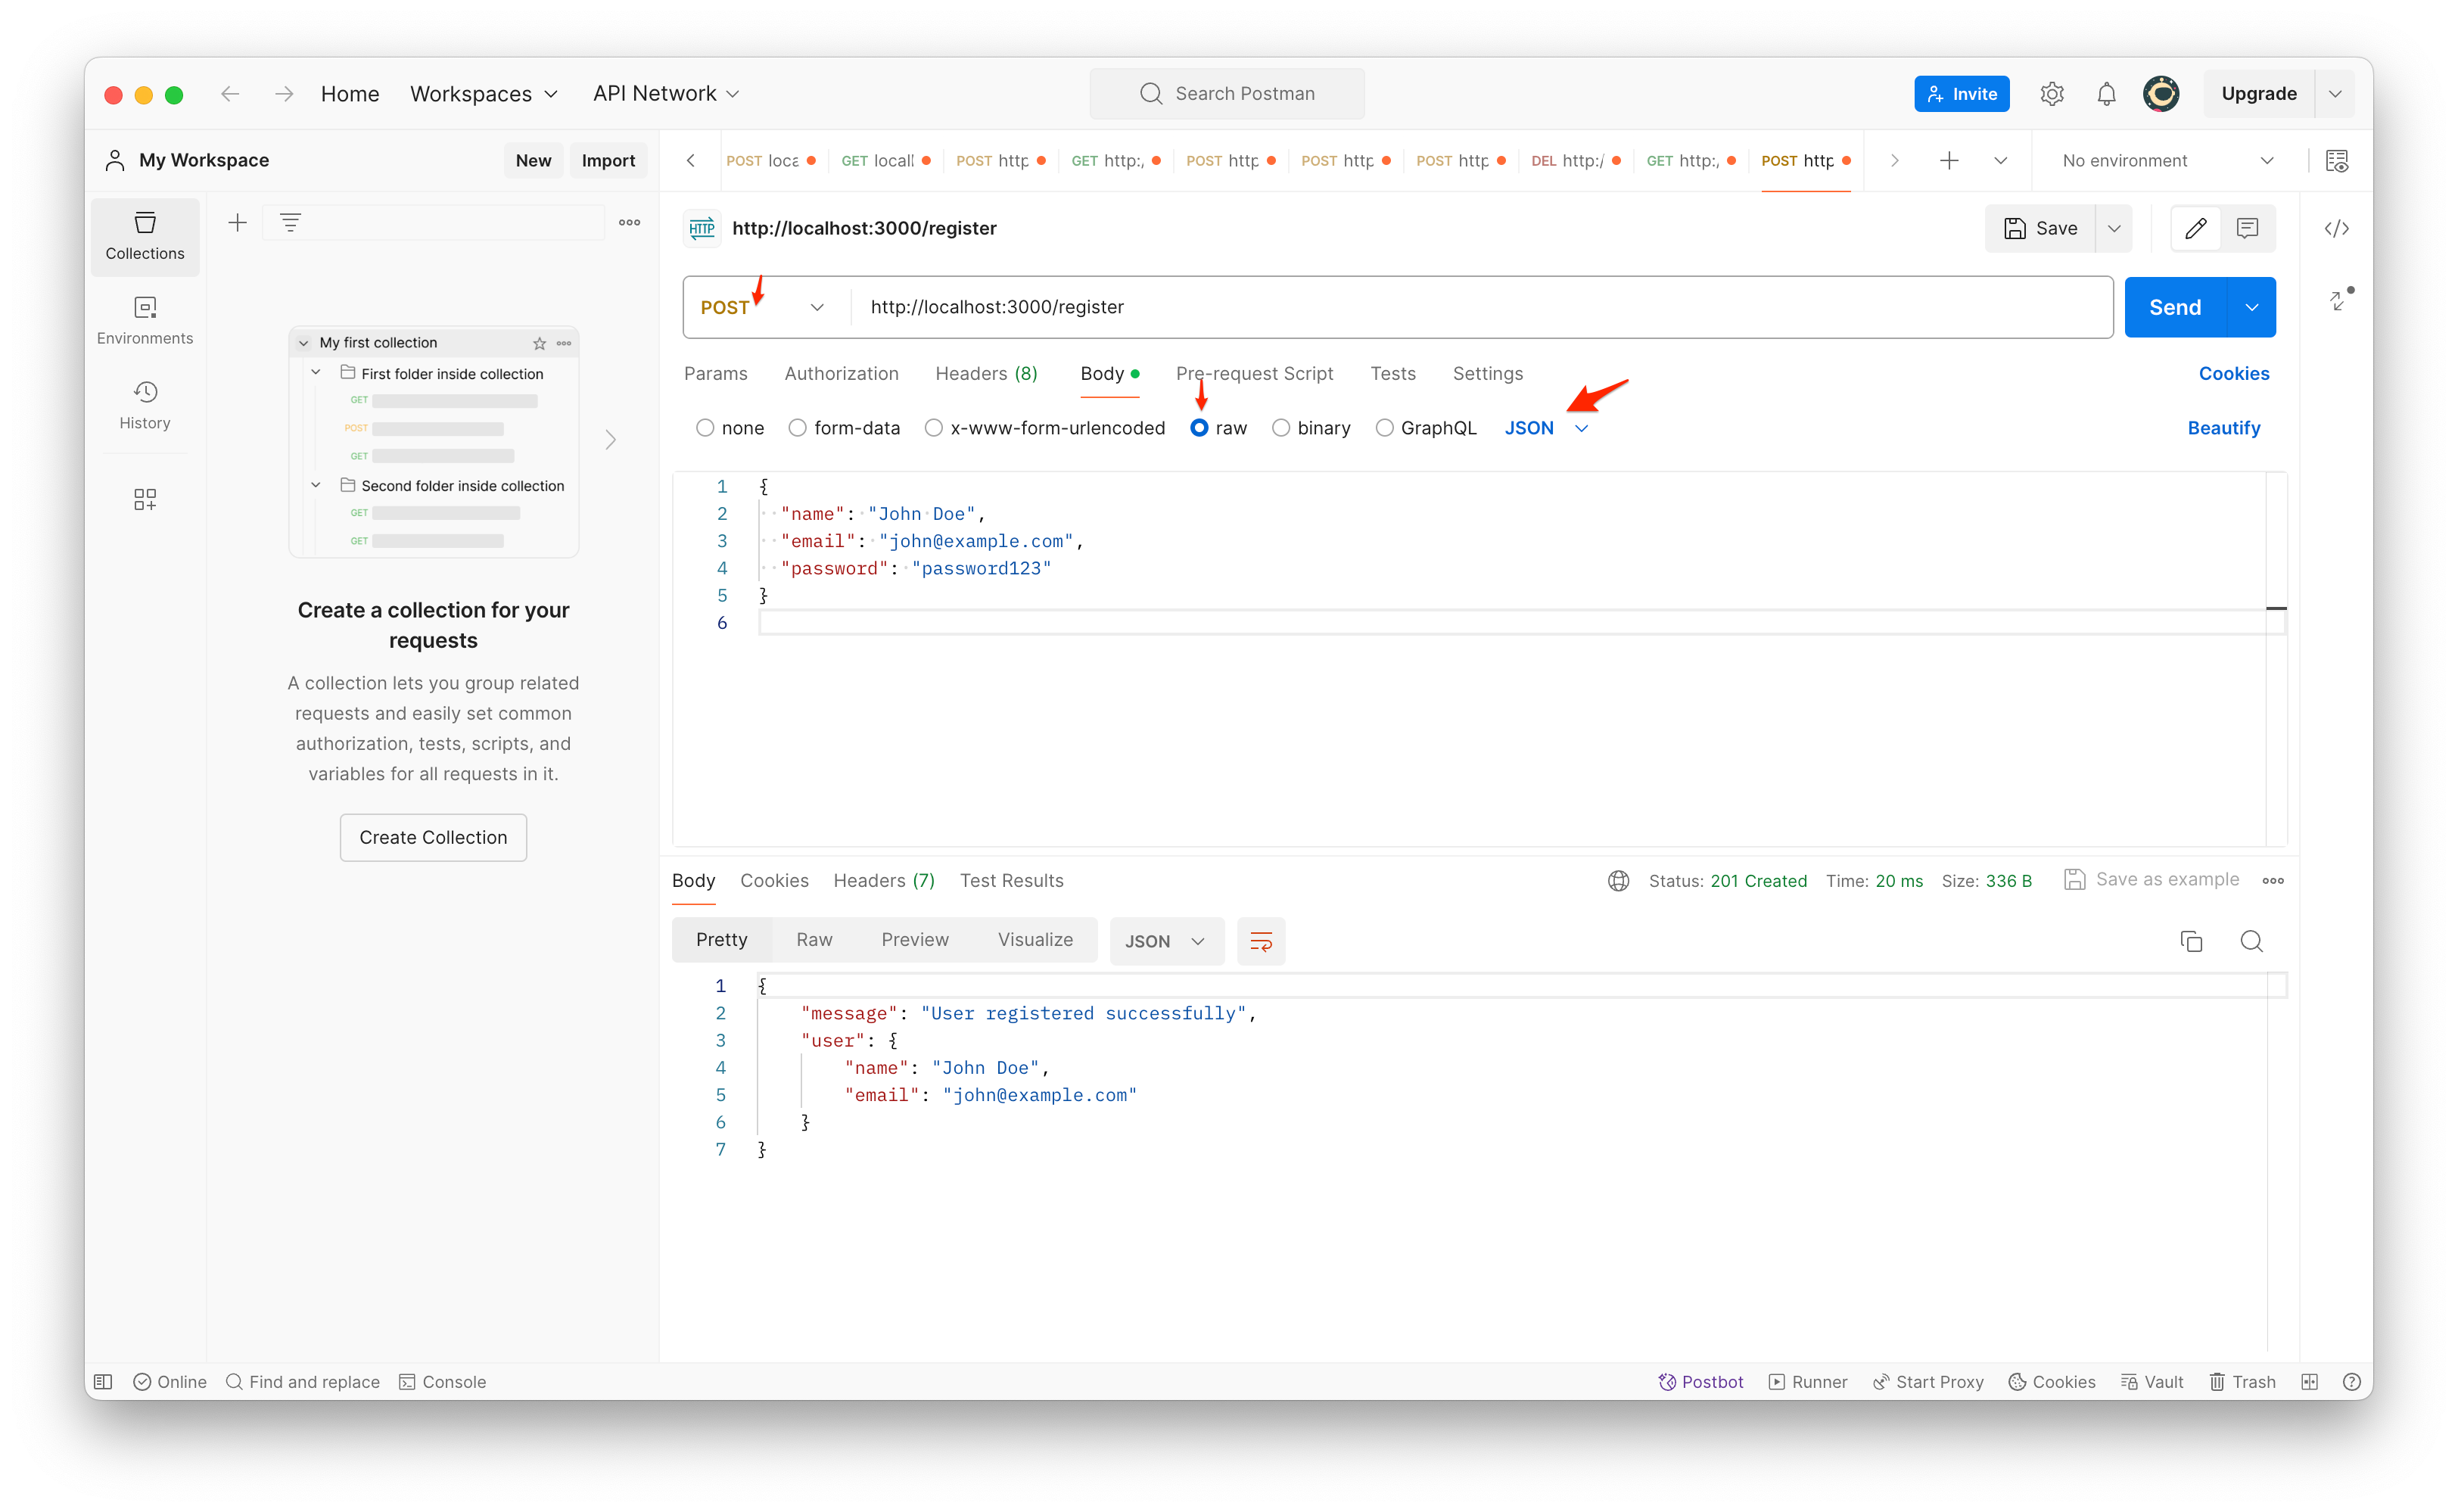
Task: Open the POST request method dropdown
Action: tap(762, 307)
